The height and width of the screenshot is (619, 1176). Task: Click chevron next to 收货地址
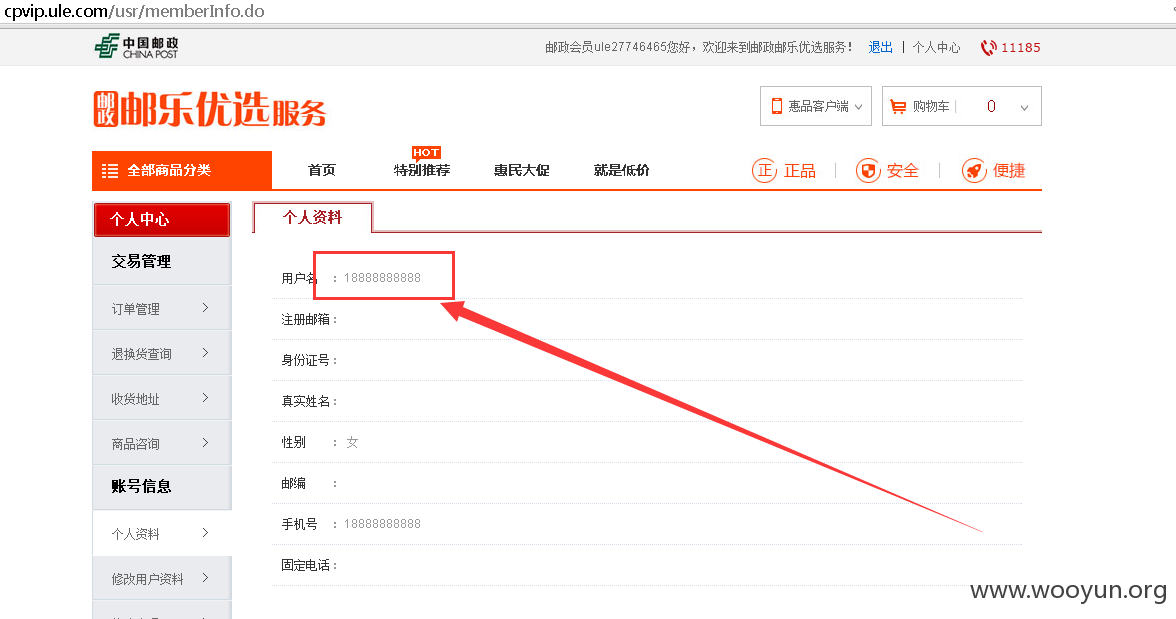tap(206, 398)
